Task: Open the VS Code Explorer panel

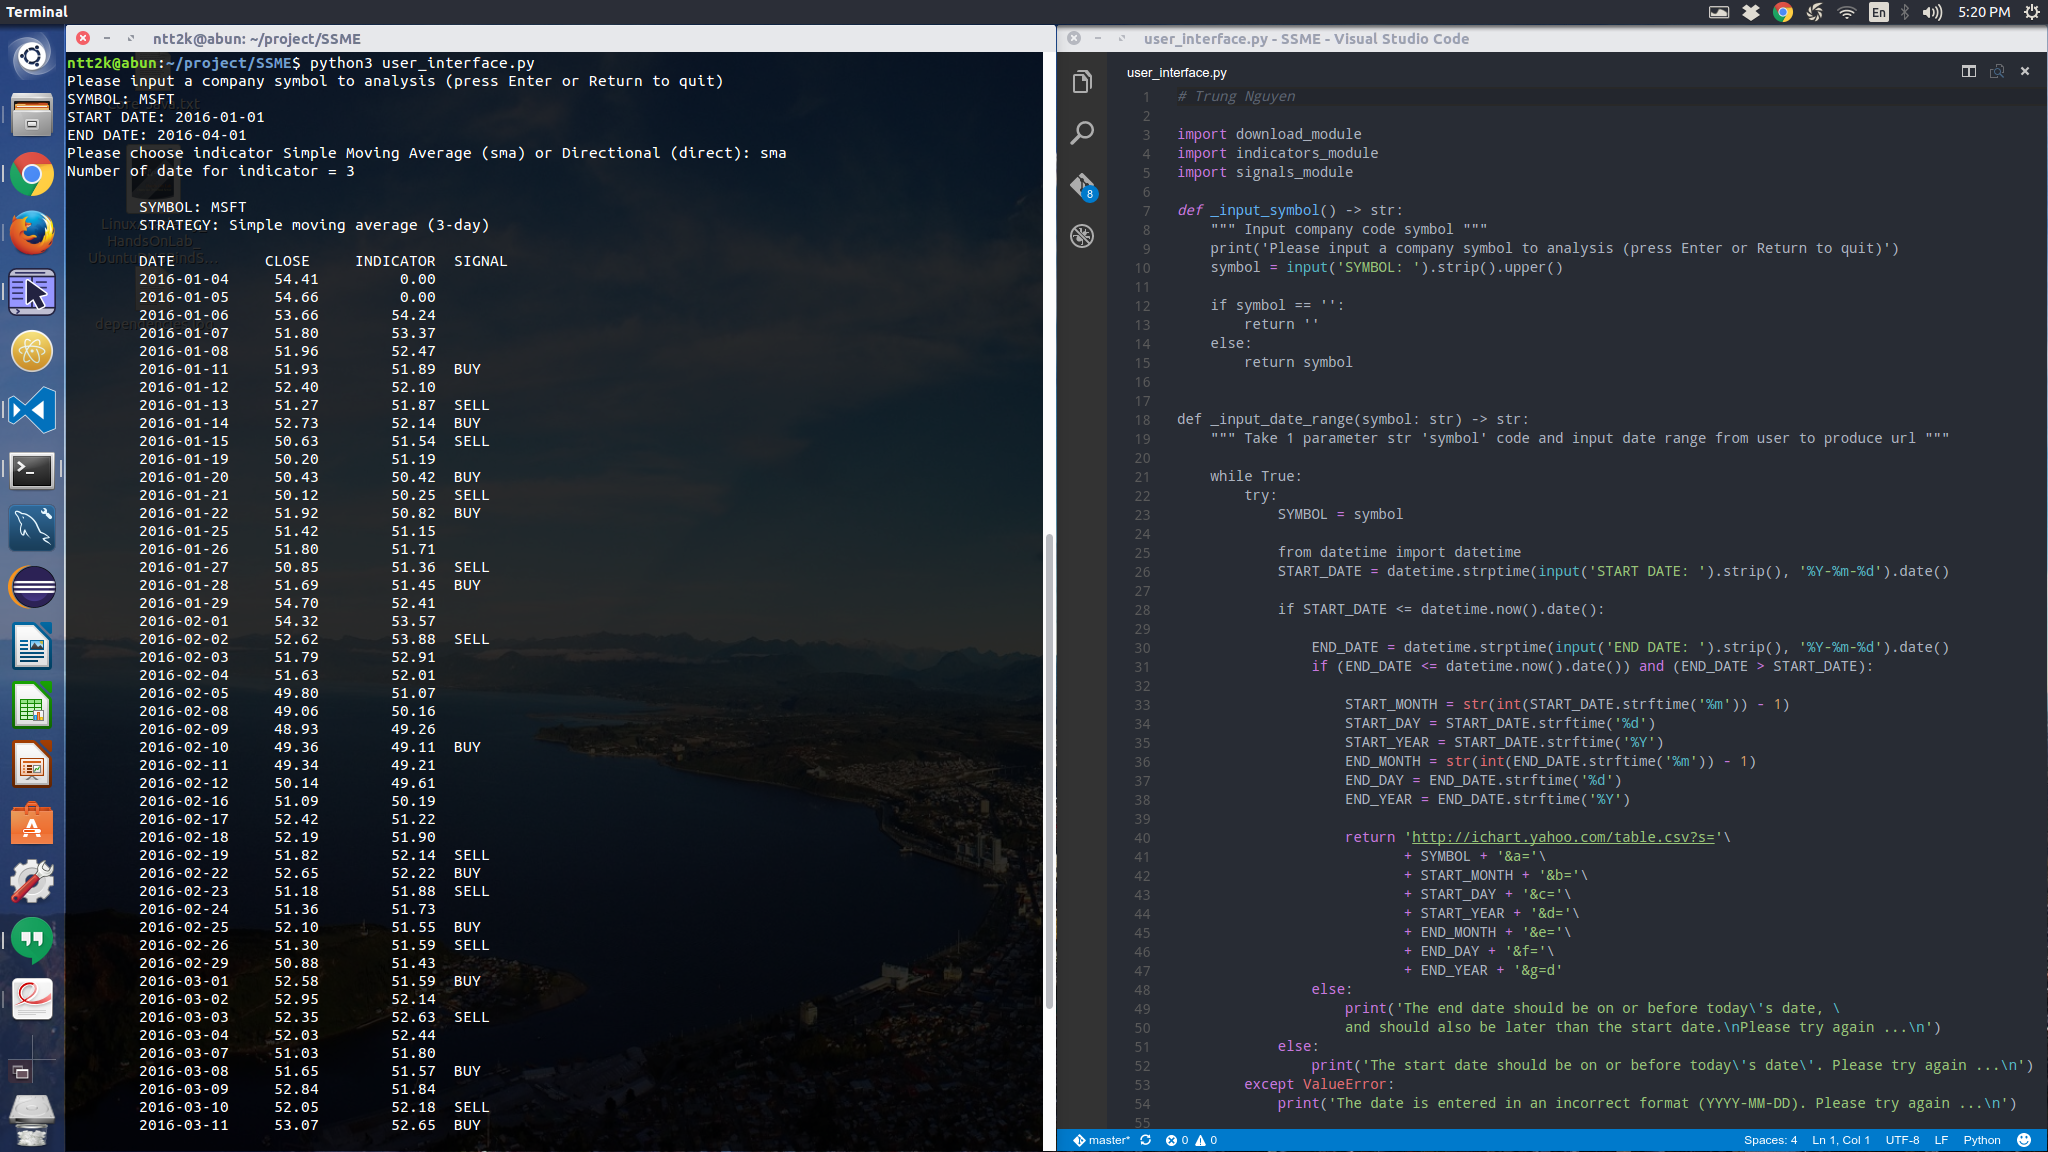Action: click(1082, 83)
